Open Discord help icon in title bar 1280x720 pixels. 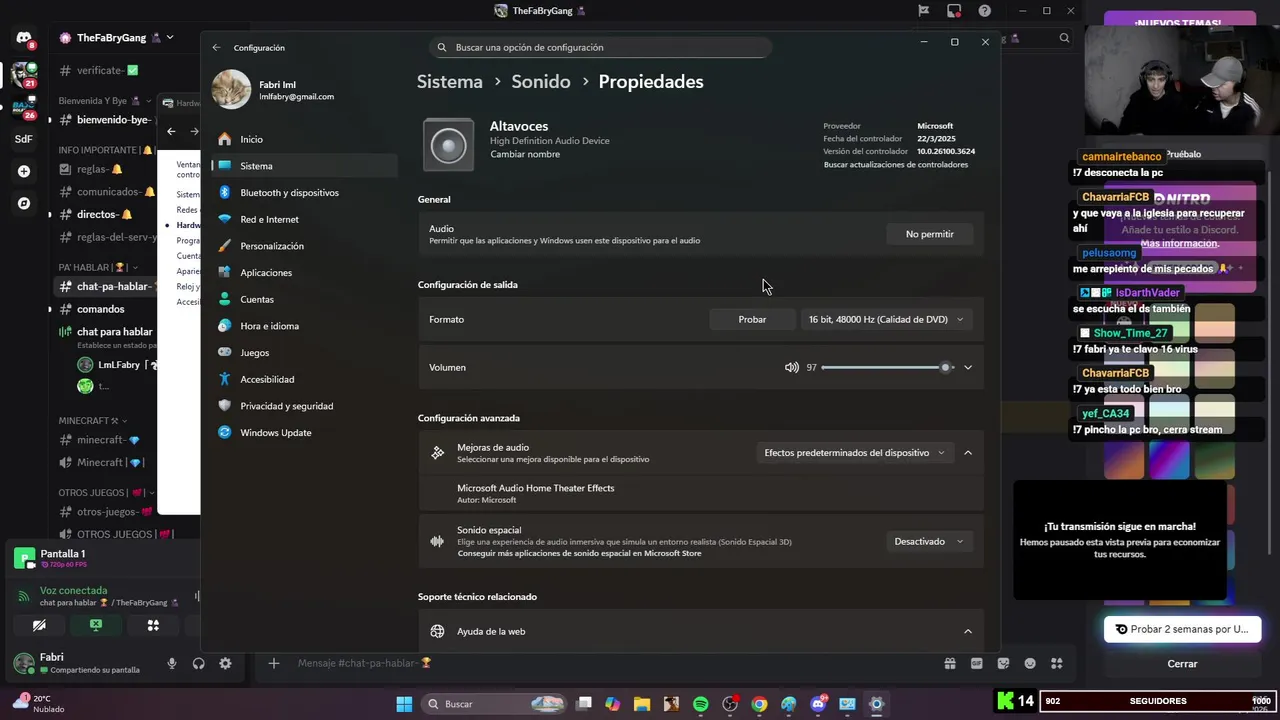point(985,11)
